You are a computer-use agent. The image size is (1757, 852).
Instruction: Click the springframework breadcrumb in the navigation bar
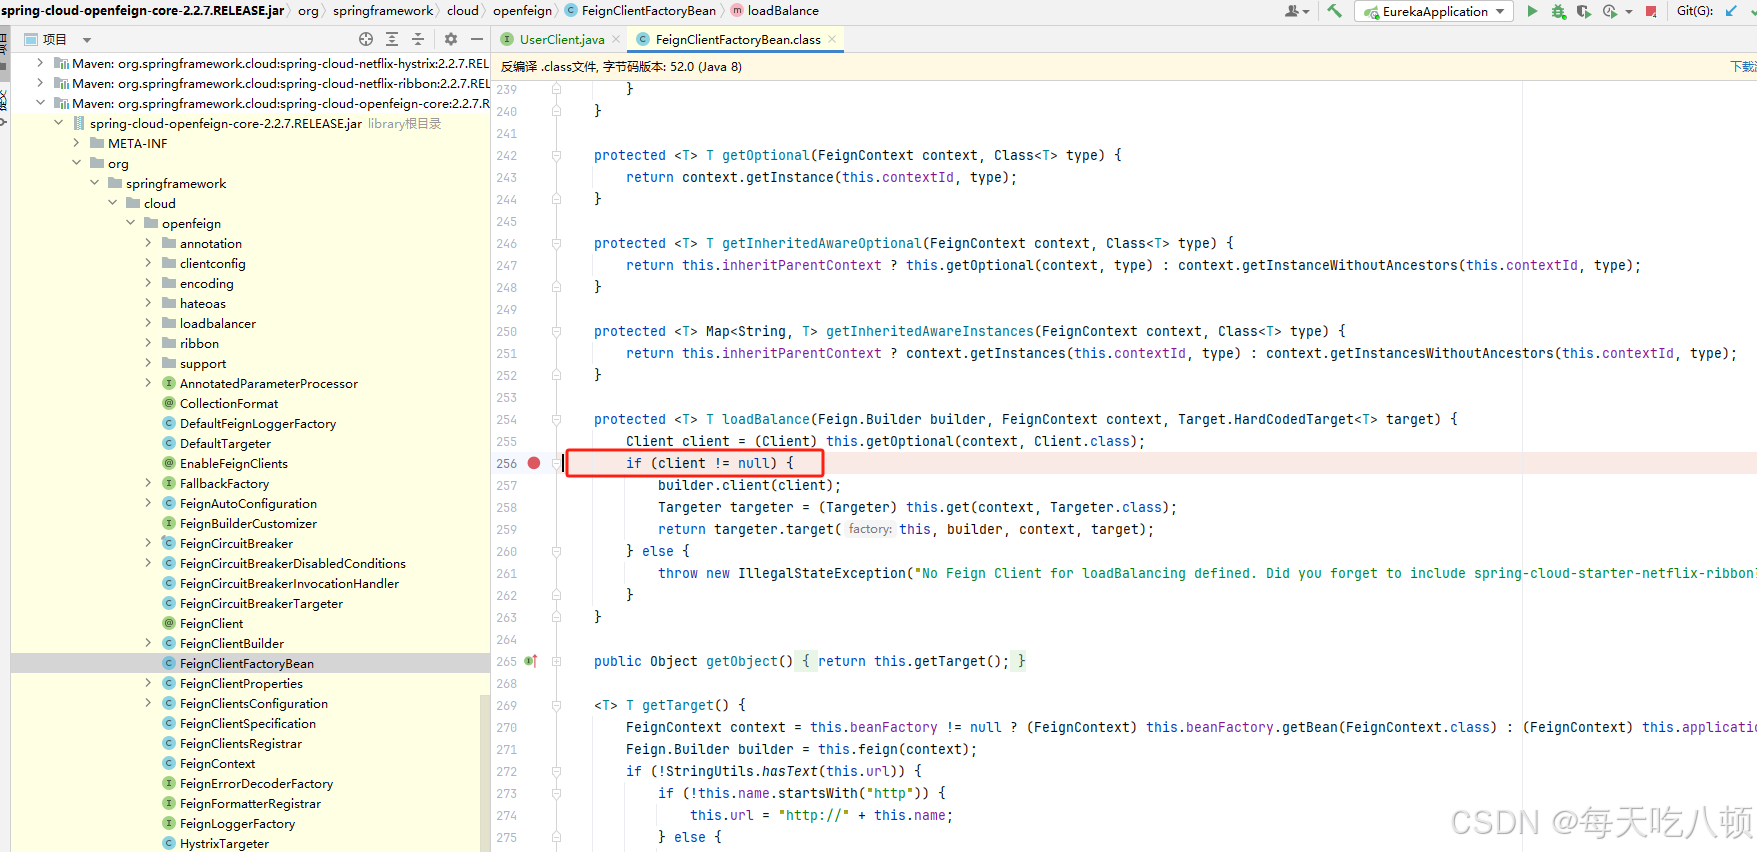[383, 11]
